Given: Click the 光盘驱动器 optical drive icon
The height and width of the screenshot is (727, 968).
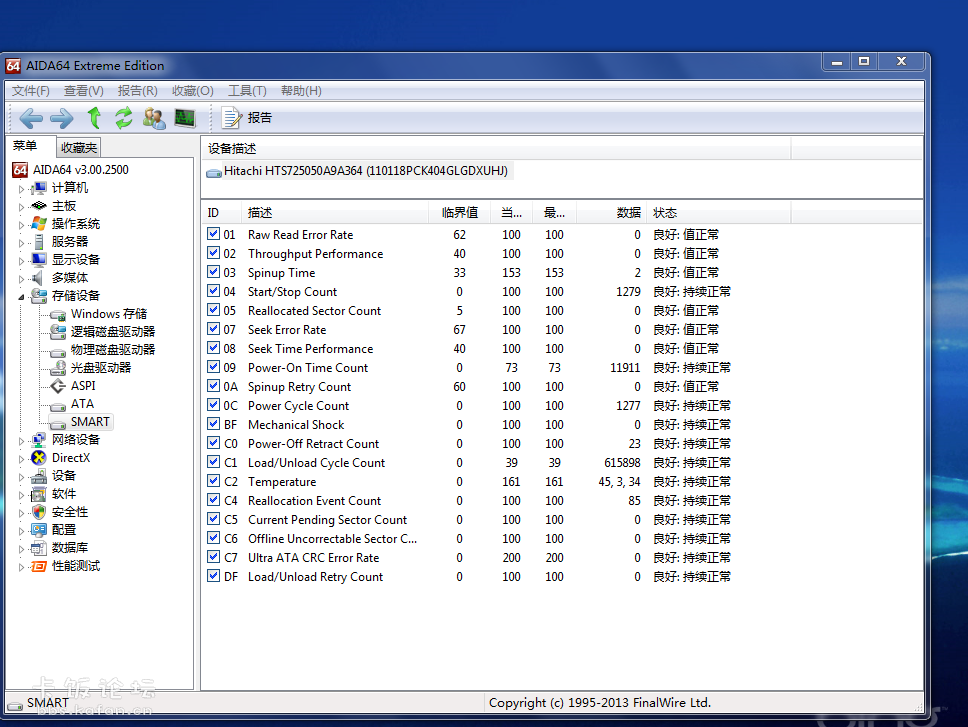Looking at the screenshot, I should pos(58,368).
